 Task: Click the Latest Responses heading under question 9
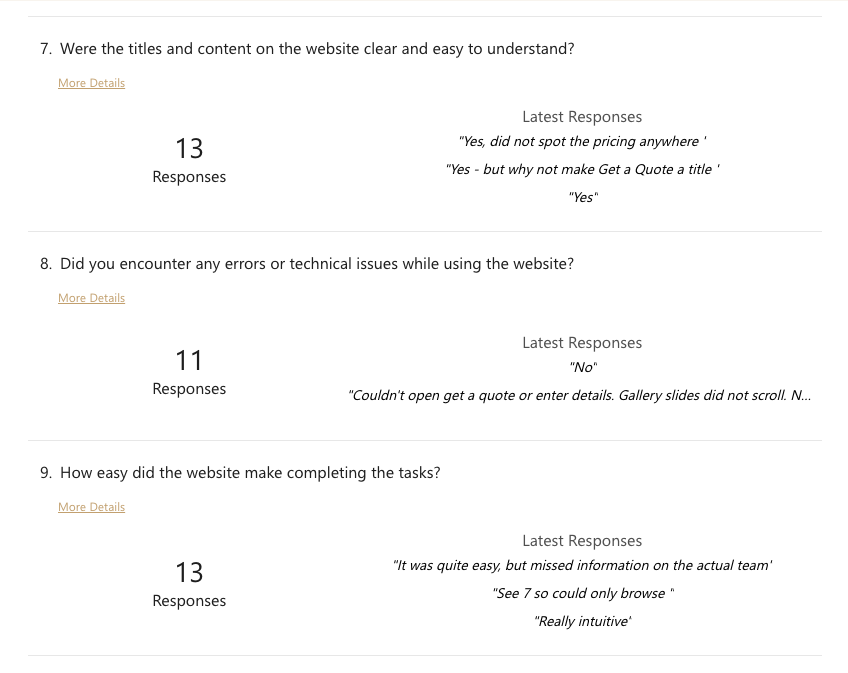point(582,541)
